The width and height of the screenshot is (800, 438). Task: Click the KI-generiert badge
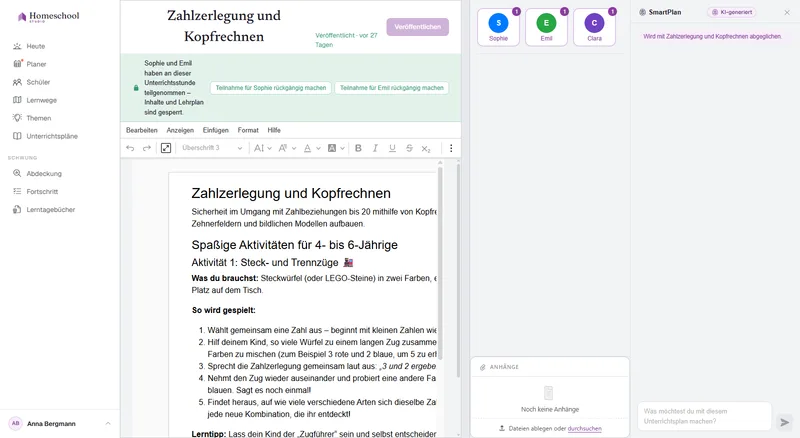pos(732,12)
